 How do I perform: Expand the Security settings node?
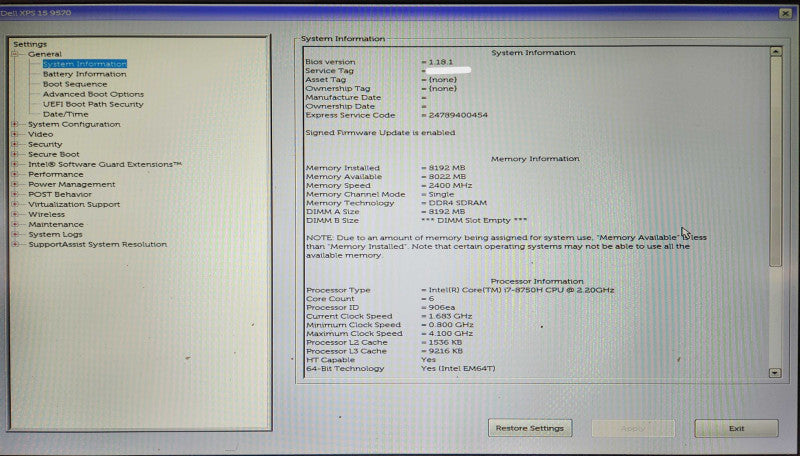(x=15, y=144)
